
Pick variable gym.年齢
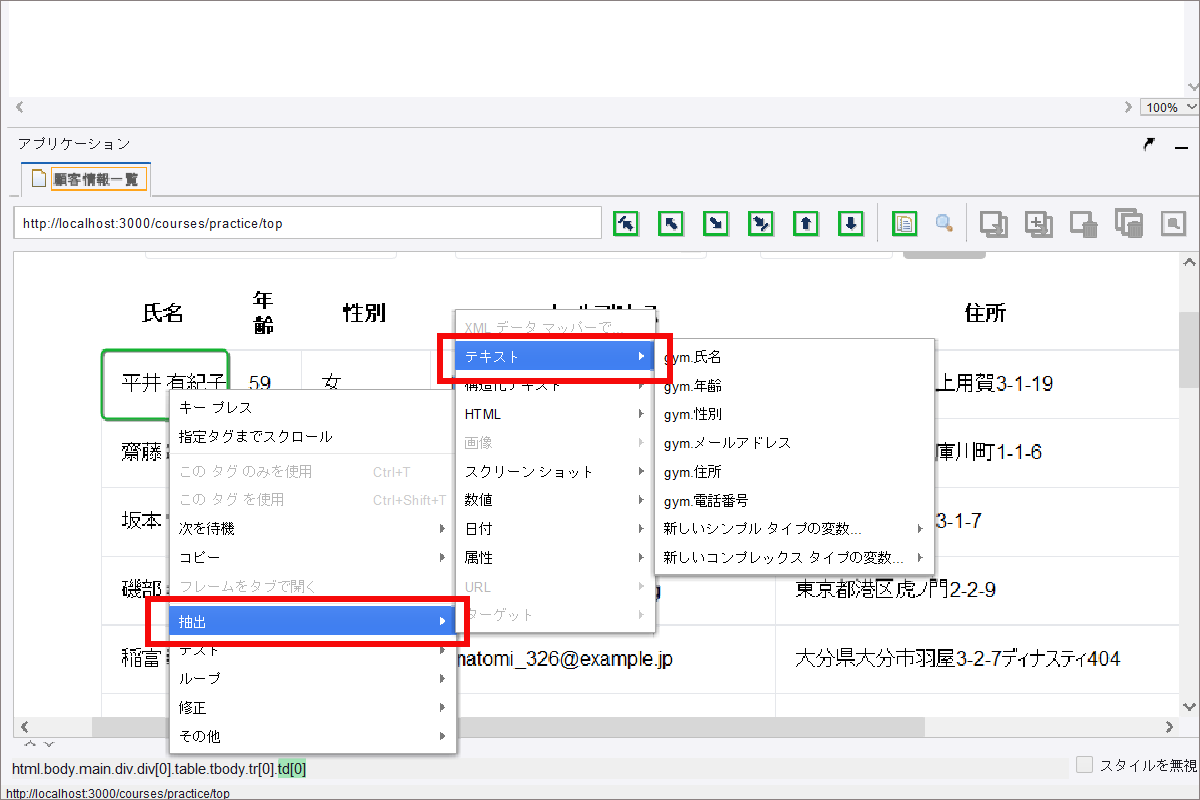pyautogui.click(x=794, y=386)
